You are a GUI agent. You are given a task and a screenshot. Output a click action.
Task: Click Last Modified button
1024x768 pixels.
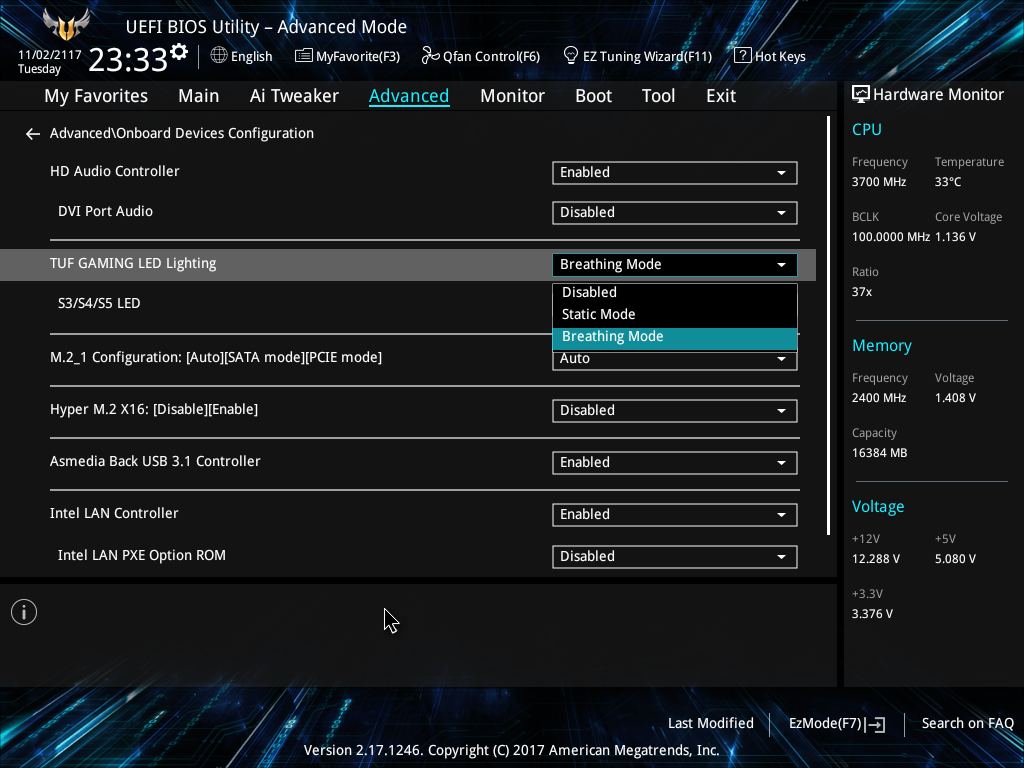[711, 724]
